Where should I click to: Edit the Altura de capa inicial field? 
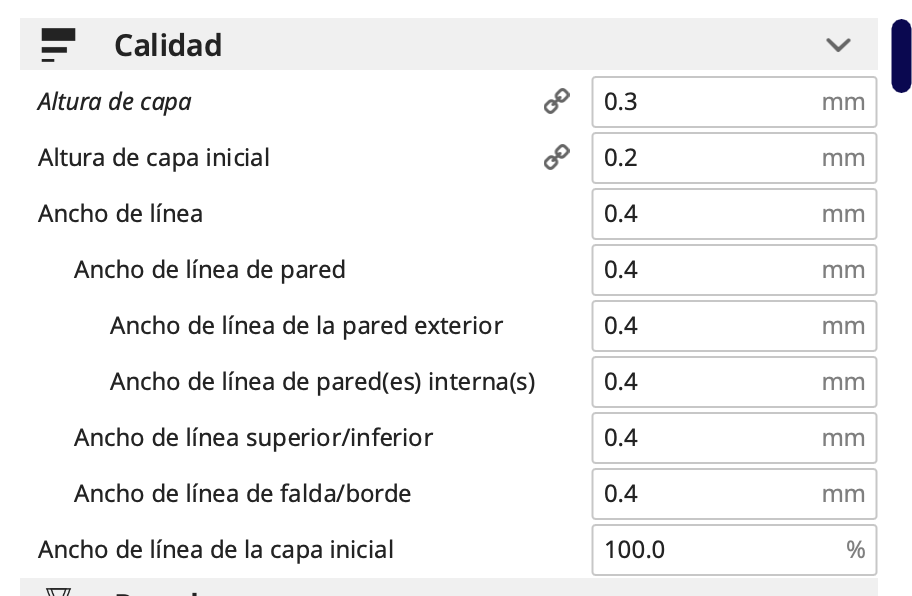click(710, 158)
